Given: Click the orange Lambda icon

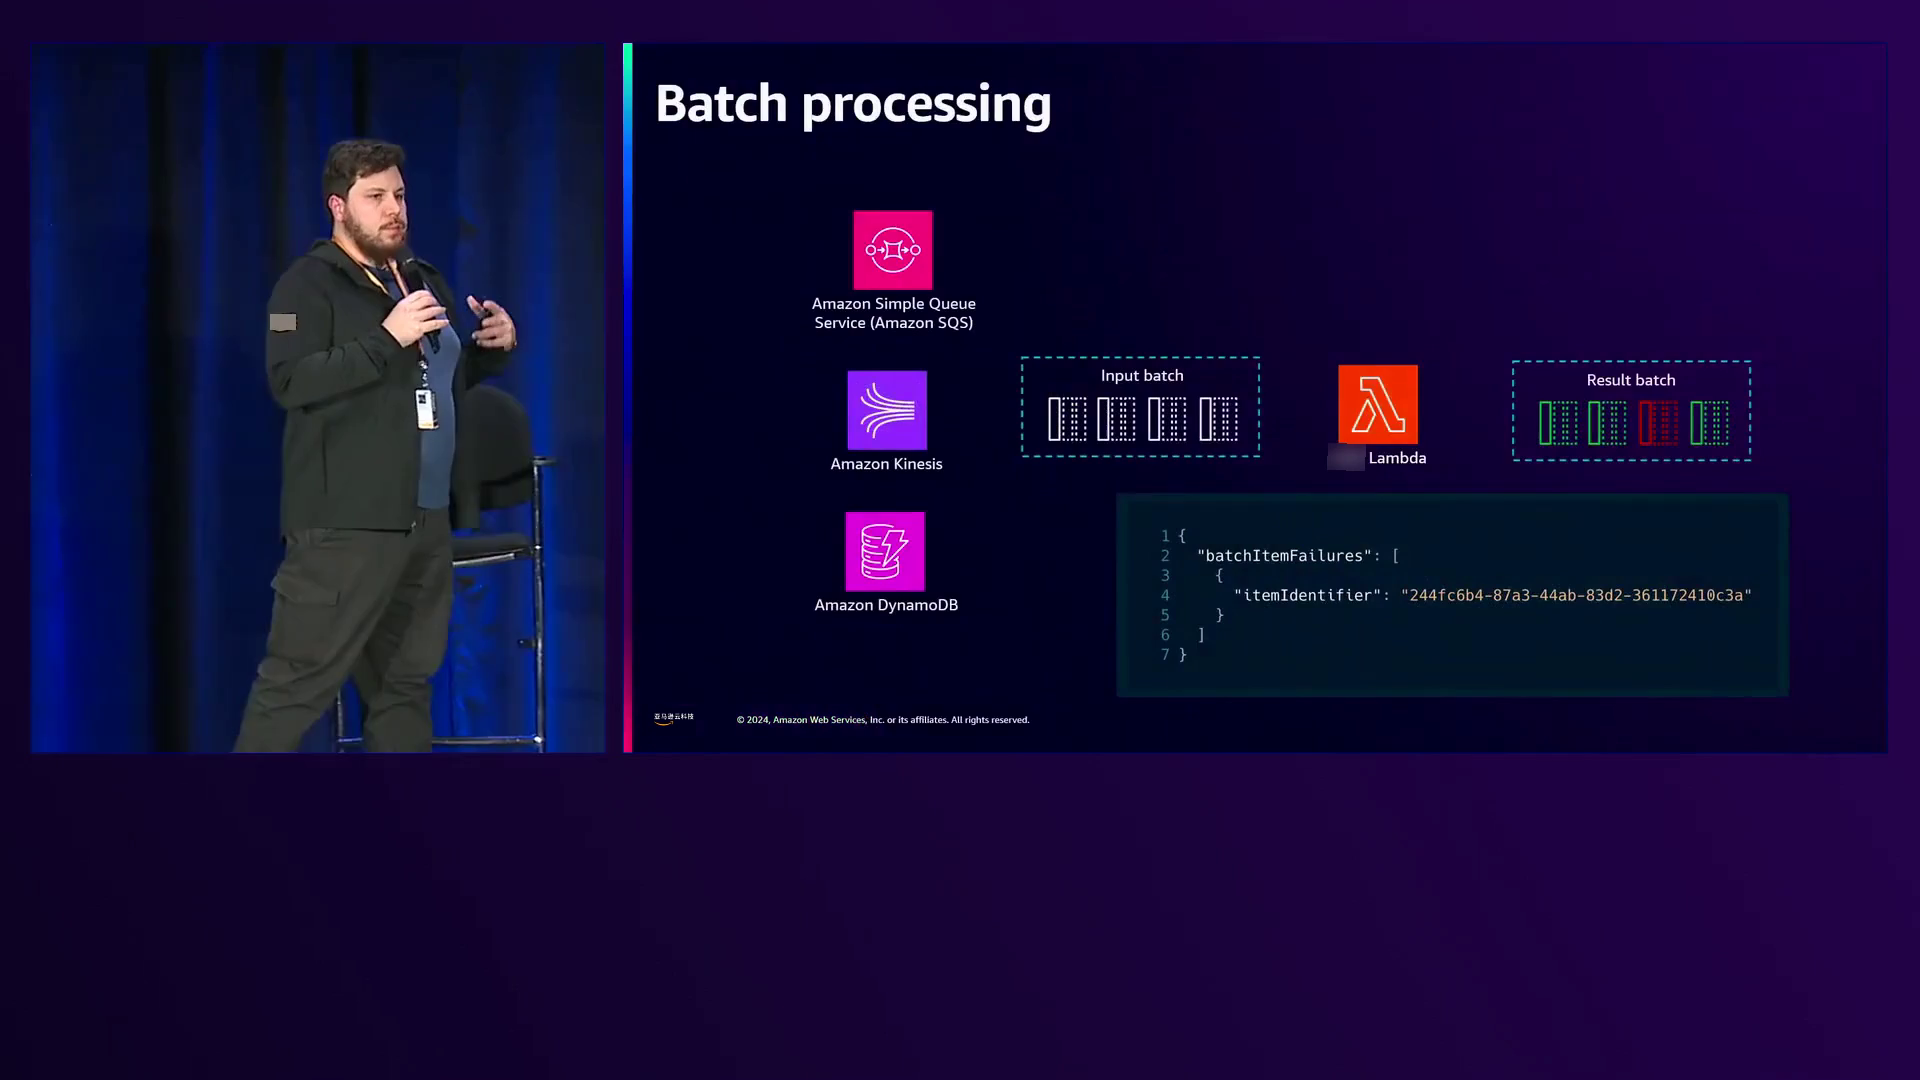Looking at the screenshot, I should click(1377, 404).
